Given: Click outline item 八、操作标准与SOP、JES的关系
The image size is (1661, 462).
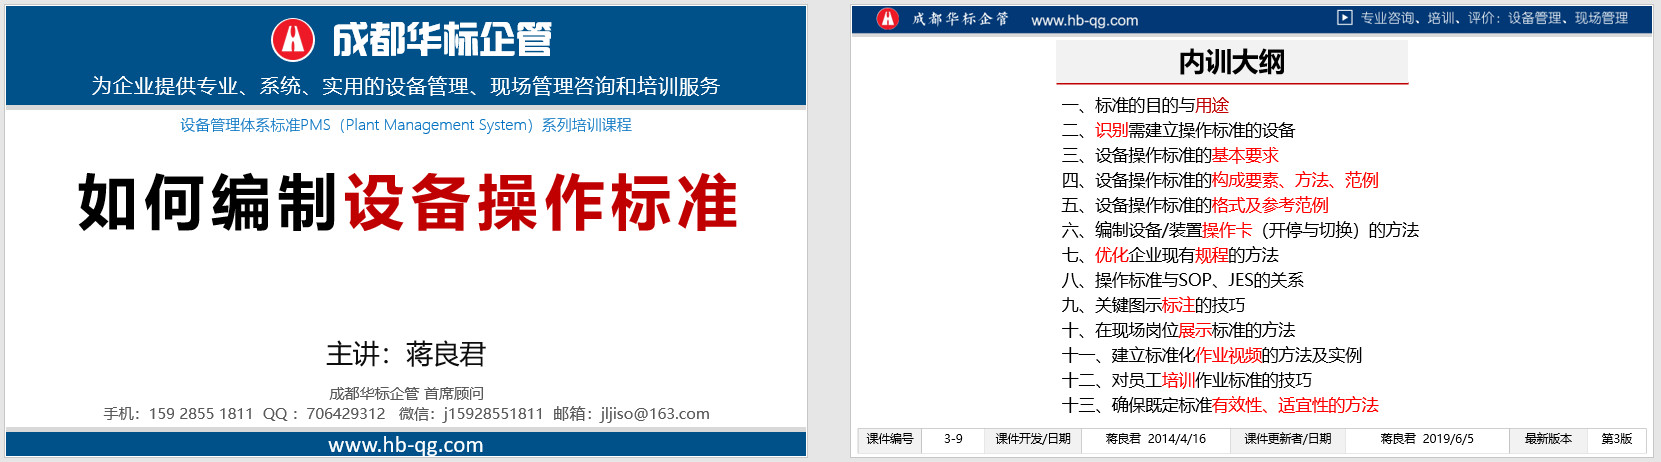Looking at the screenshot, I should coord(1182,280).
